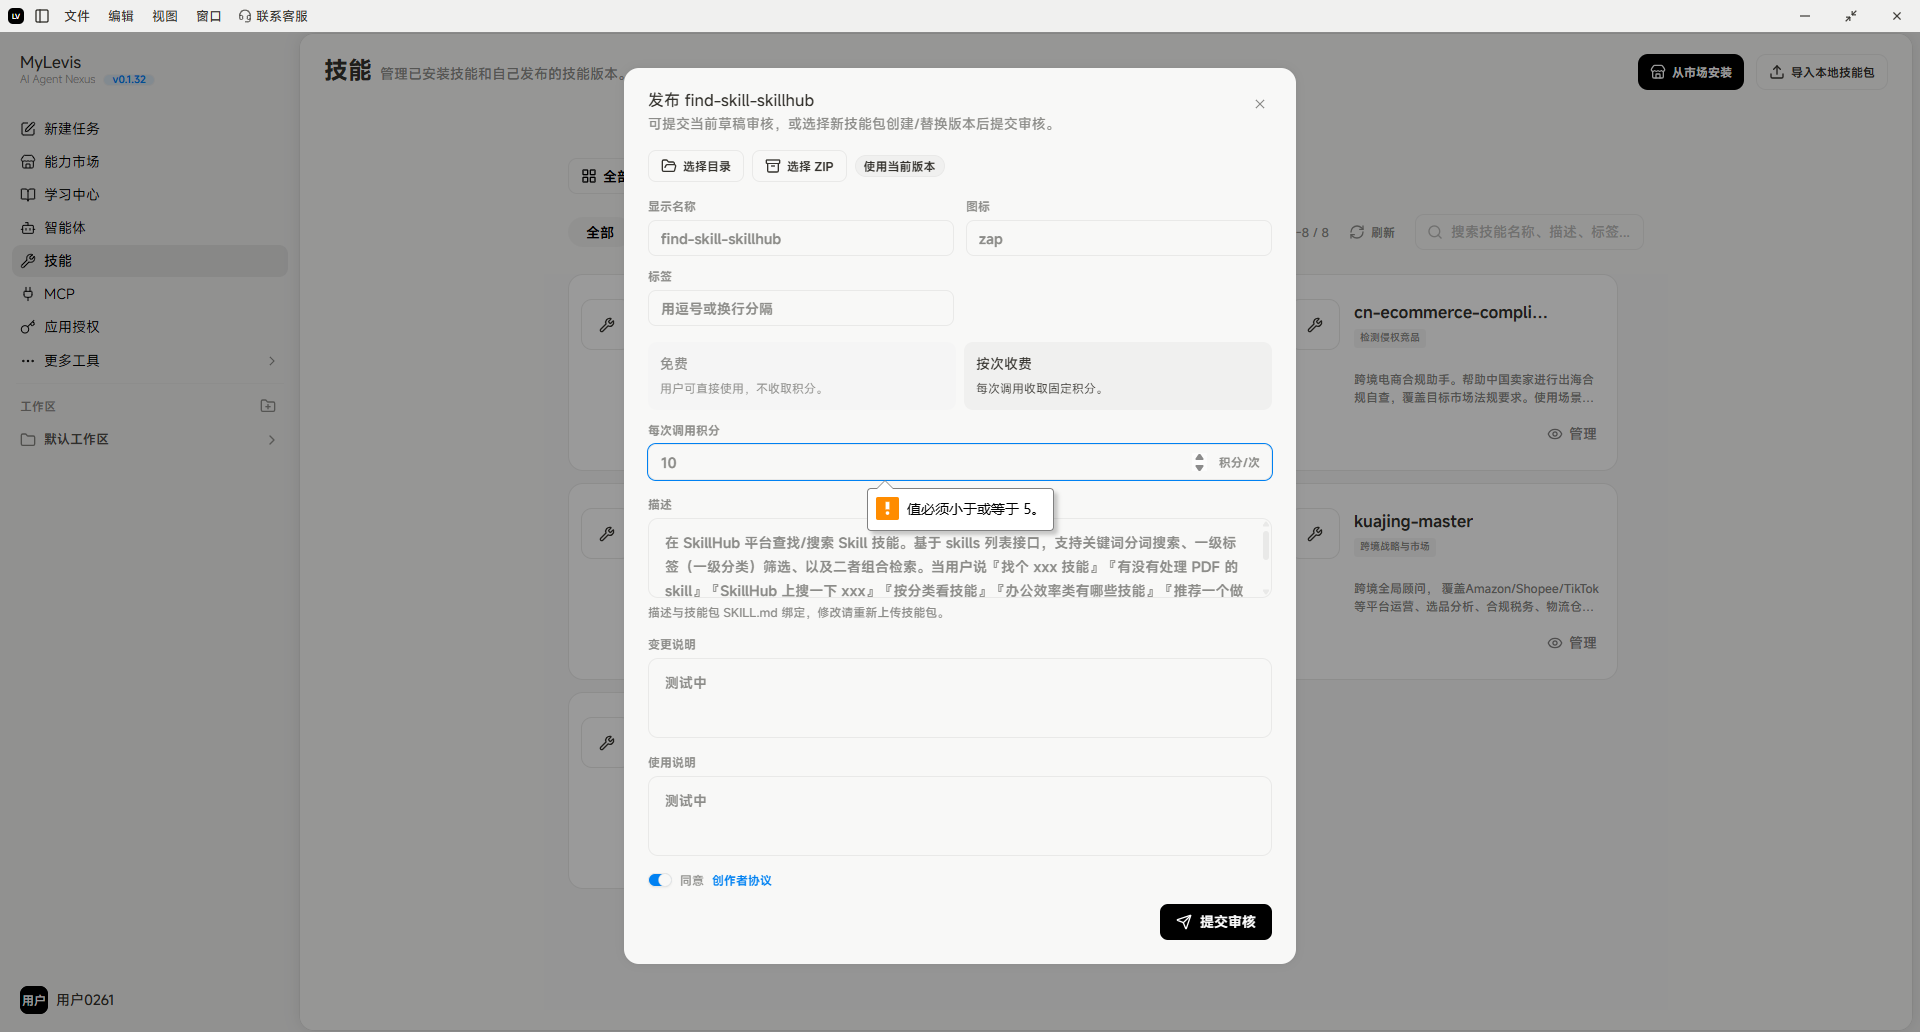Click 使用当前版本 button

pyautogui.click(x=899, y=166)
